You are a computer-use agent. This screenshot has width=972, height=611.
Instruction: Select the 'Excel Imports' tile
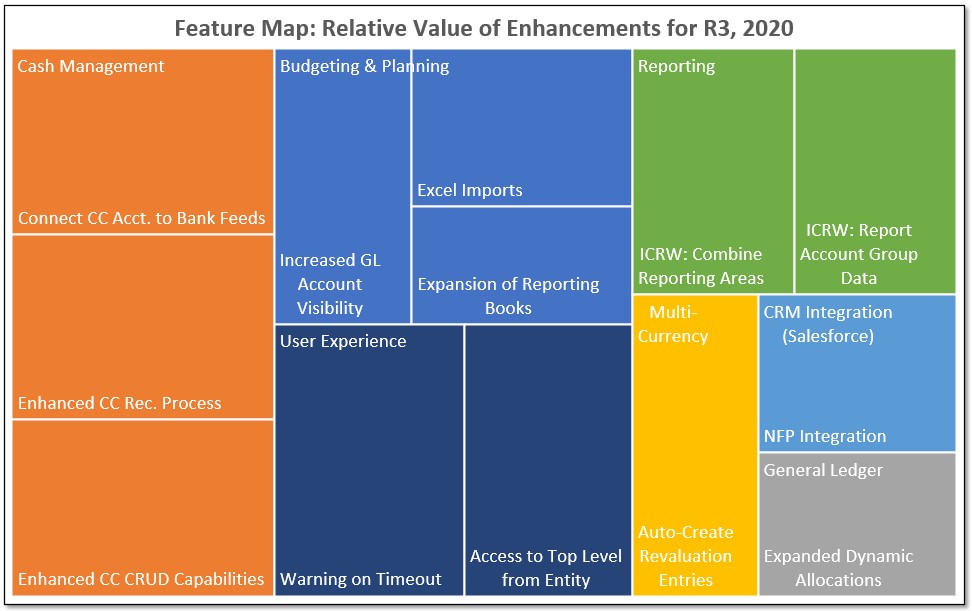520,130
